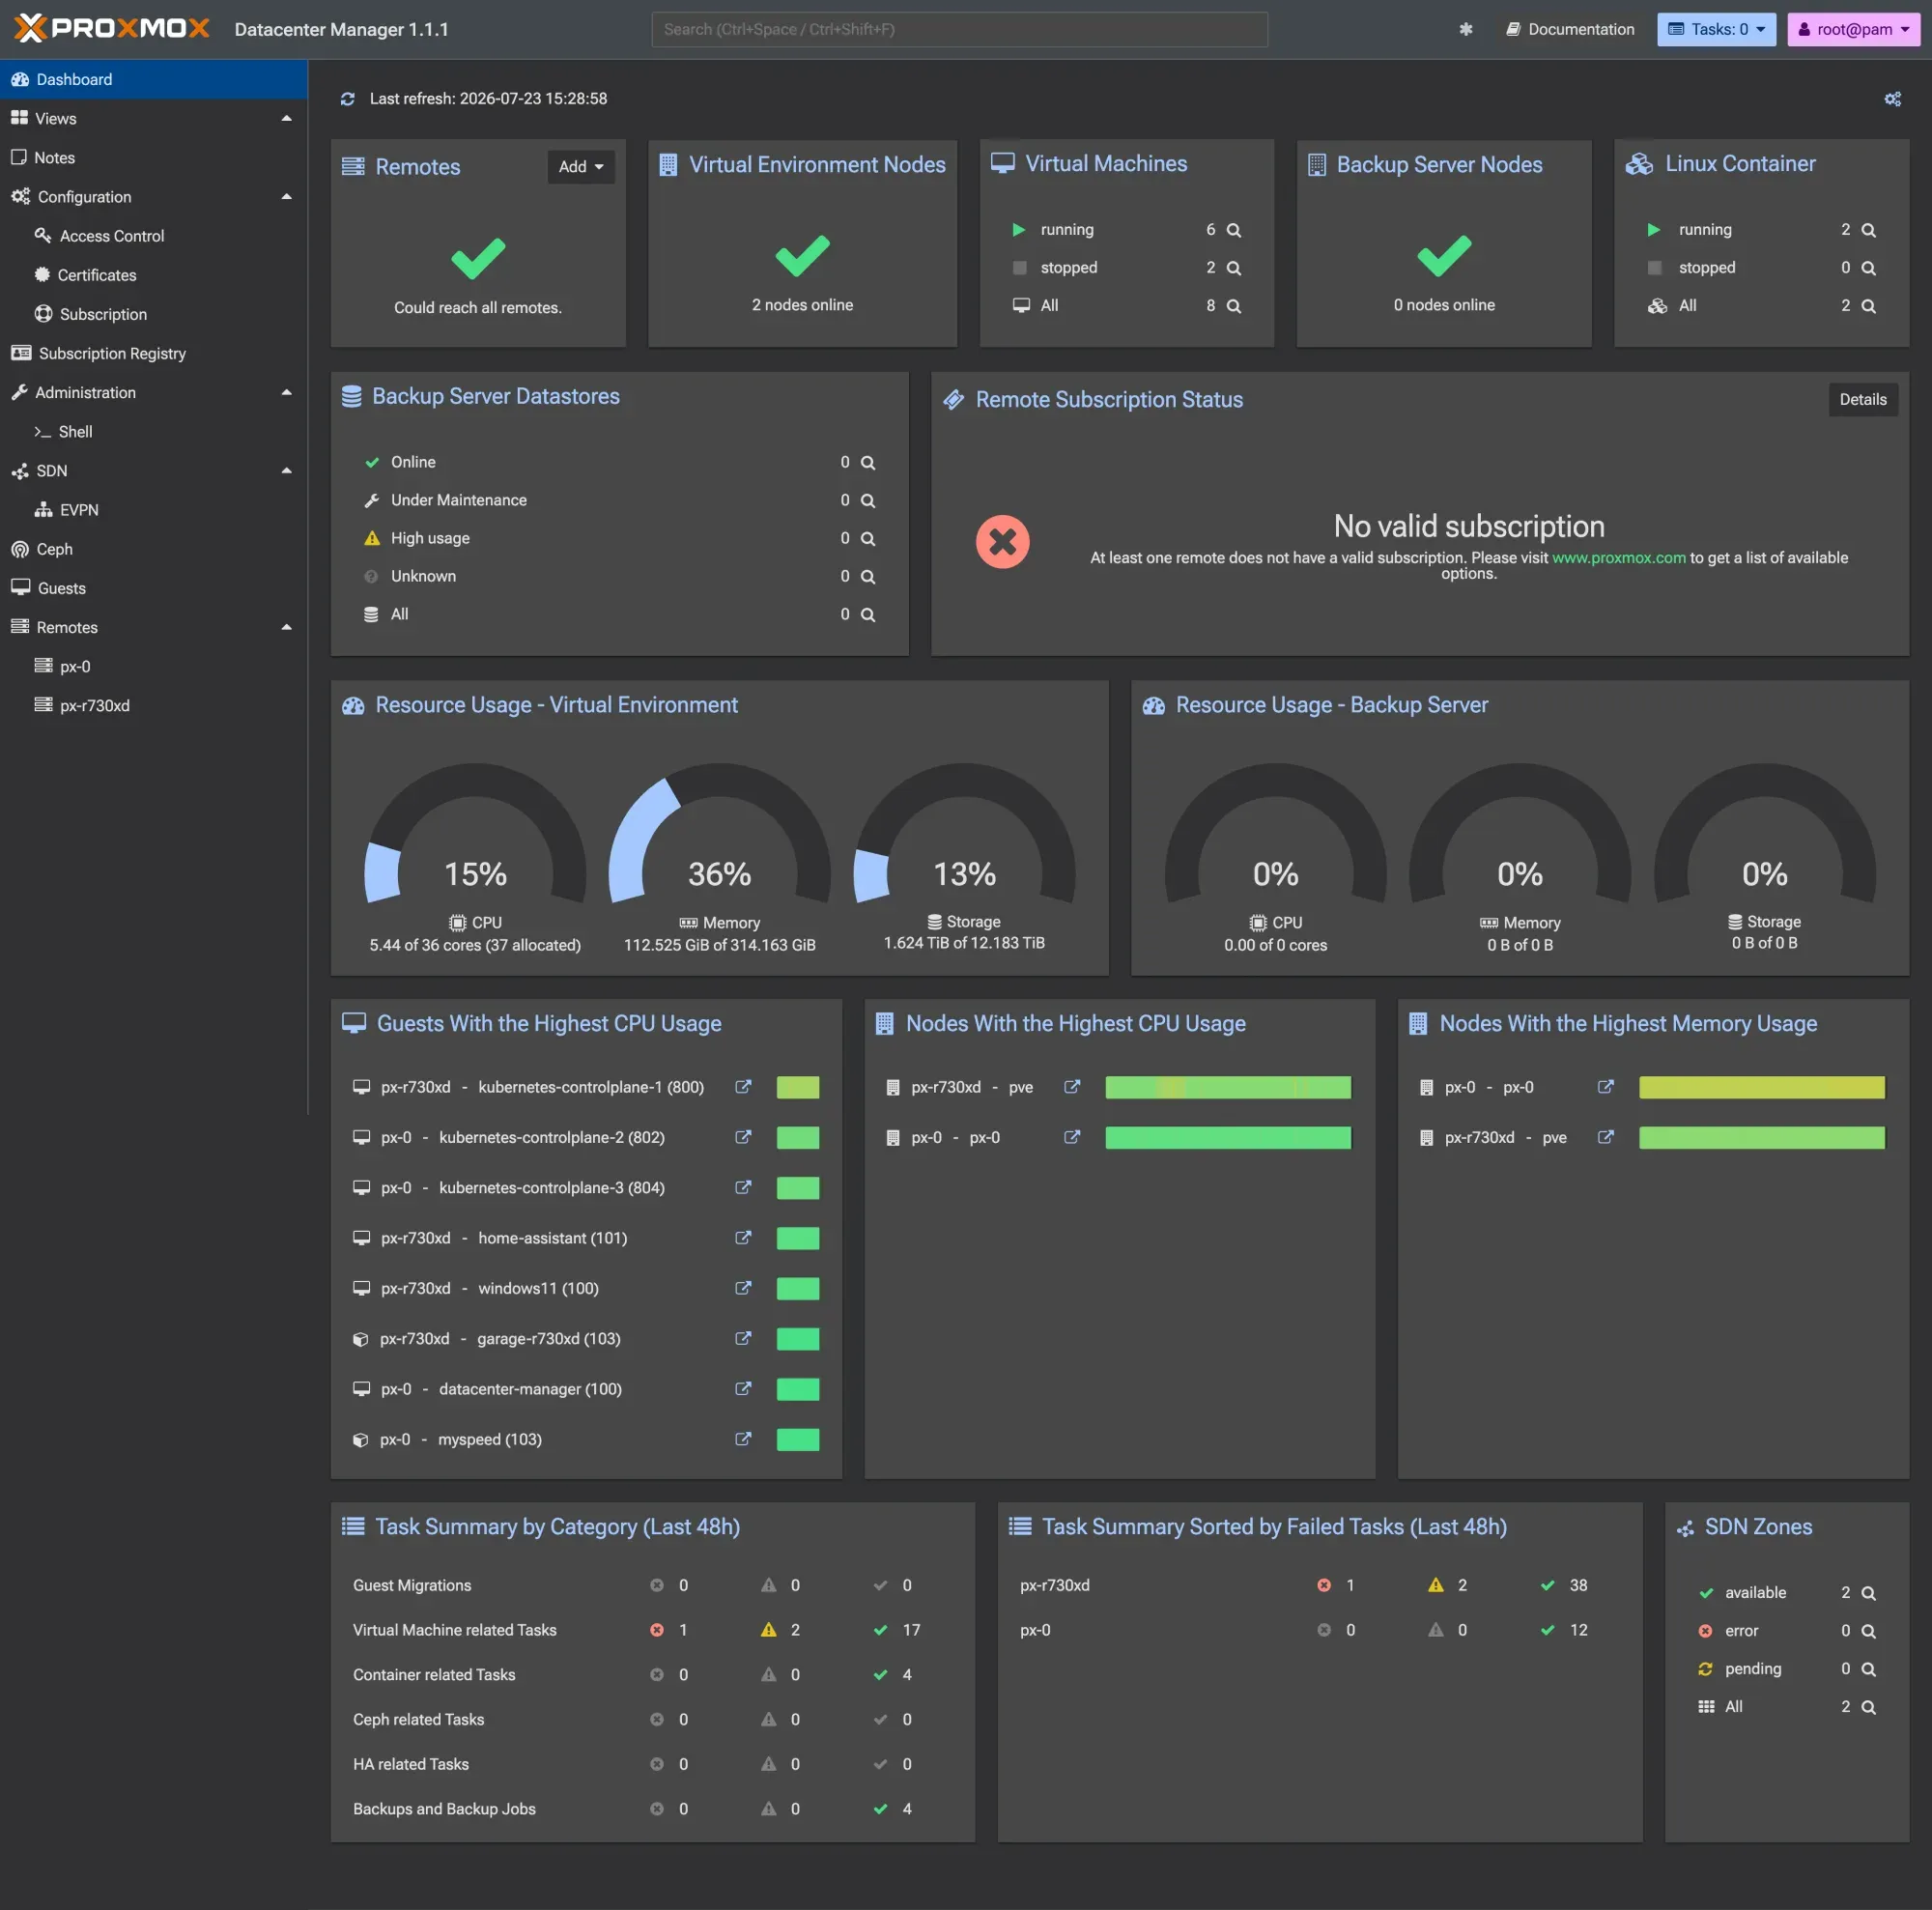Open the Dashboard sidebar item
The width and height of the screenshot is (1932, 1910).
click(x=154, y=79)
